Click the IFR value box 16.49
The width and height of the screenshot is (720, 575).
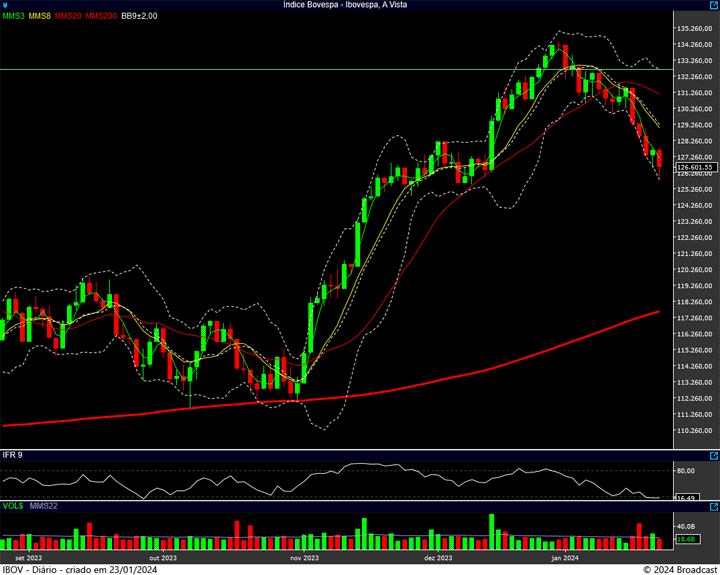686,497
